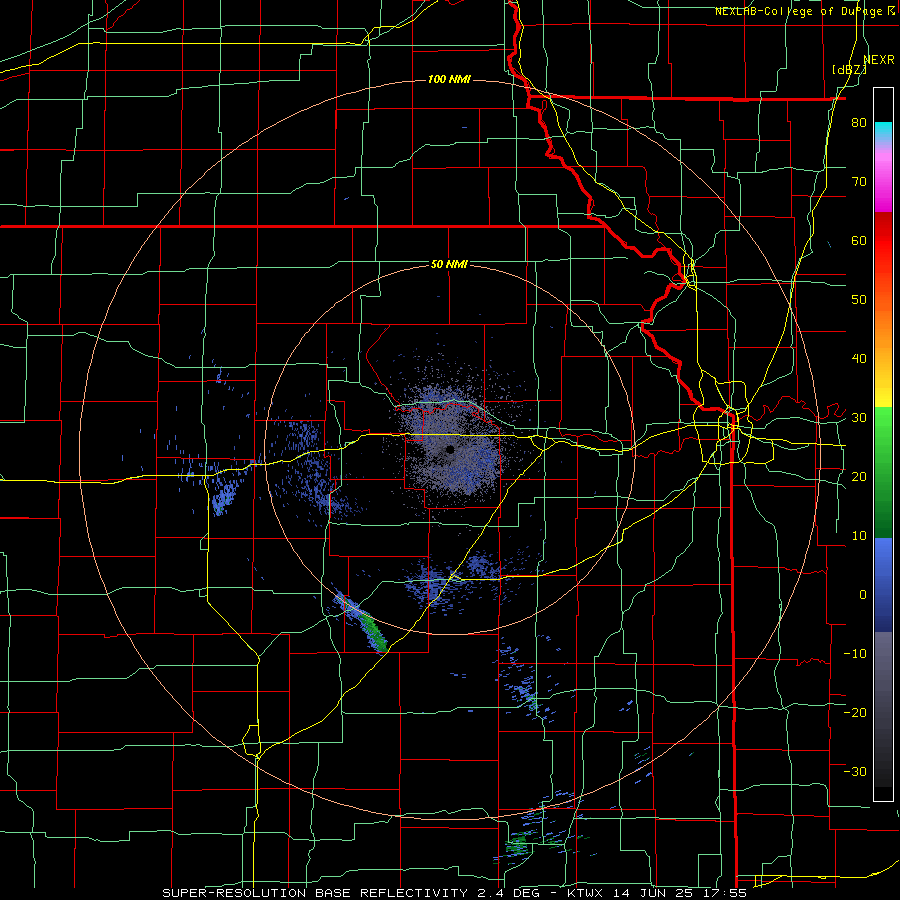
Task: Click the 70 value on the dBZ scale
Action: point(859,182)
